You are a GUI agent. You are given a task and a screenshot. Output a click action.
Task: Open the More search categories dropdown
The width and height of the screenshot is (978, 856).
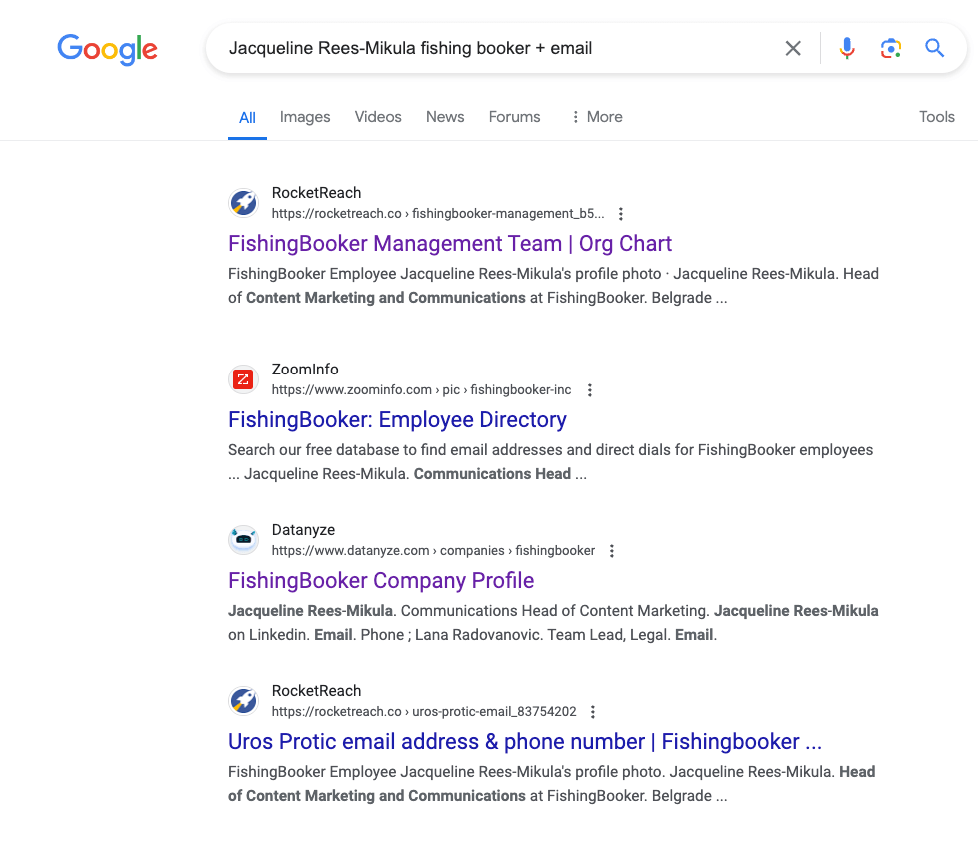coord(596,117)
